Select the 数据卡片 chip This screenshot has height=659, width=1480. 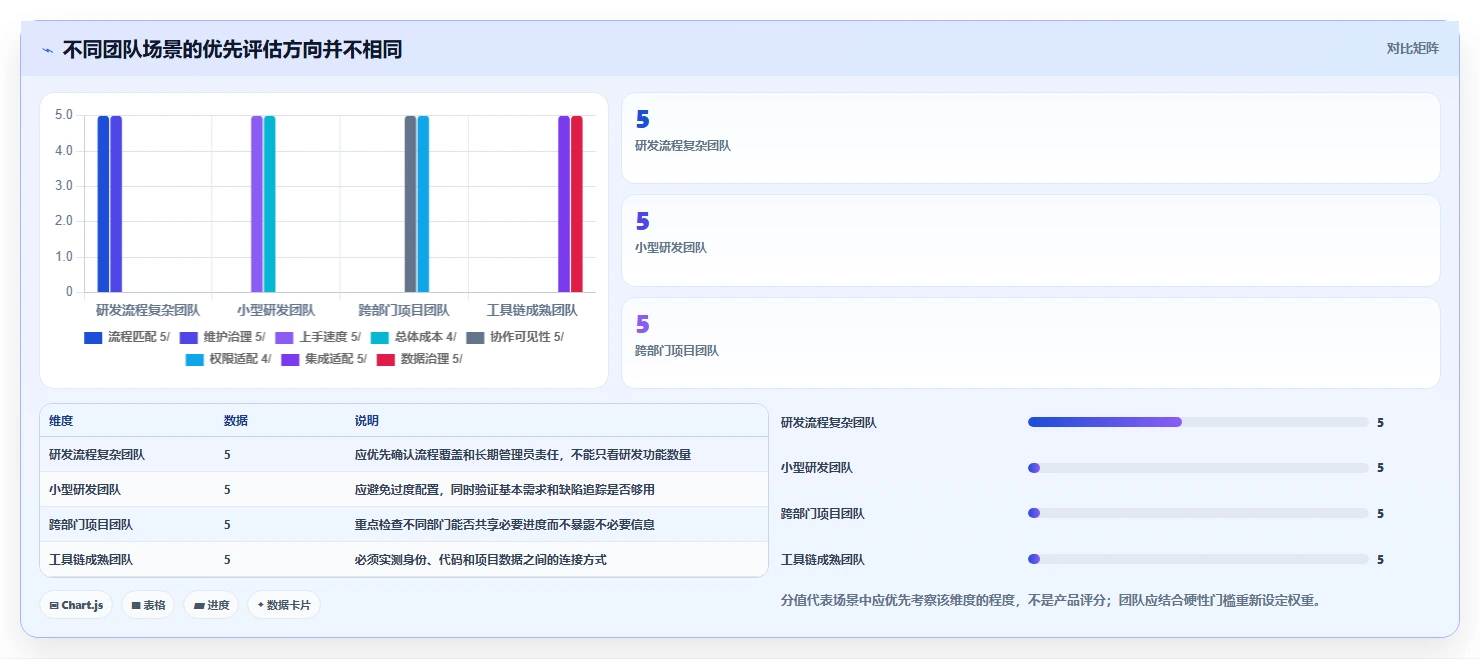(284, 605)
